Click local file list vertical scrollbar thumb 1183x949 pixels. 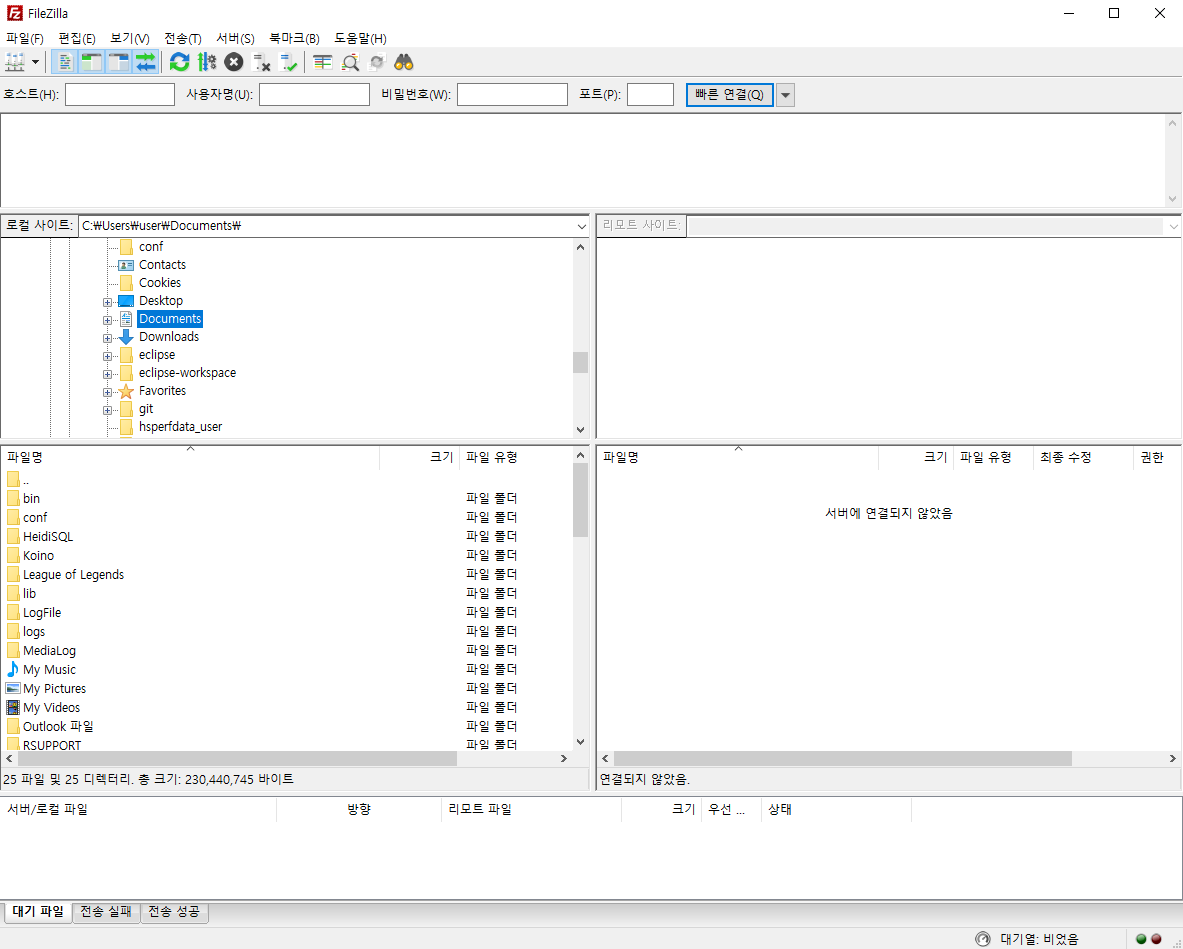tap(580, 499)
